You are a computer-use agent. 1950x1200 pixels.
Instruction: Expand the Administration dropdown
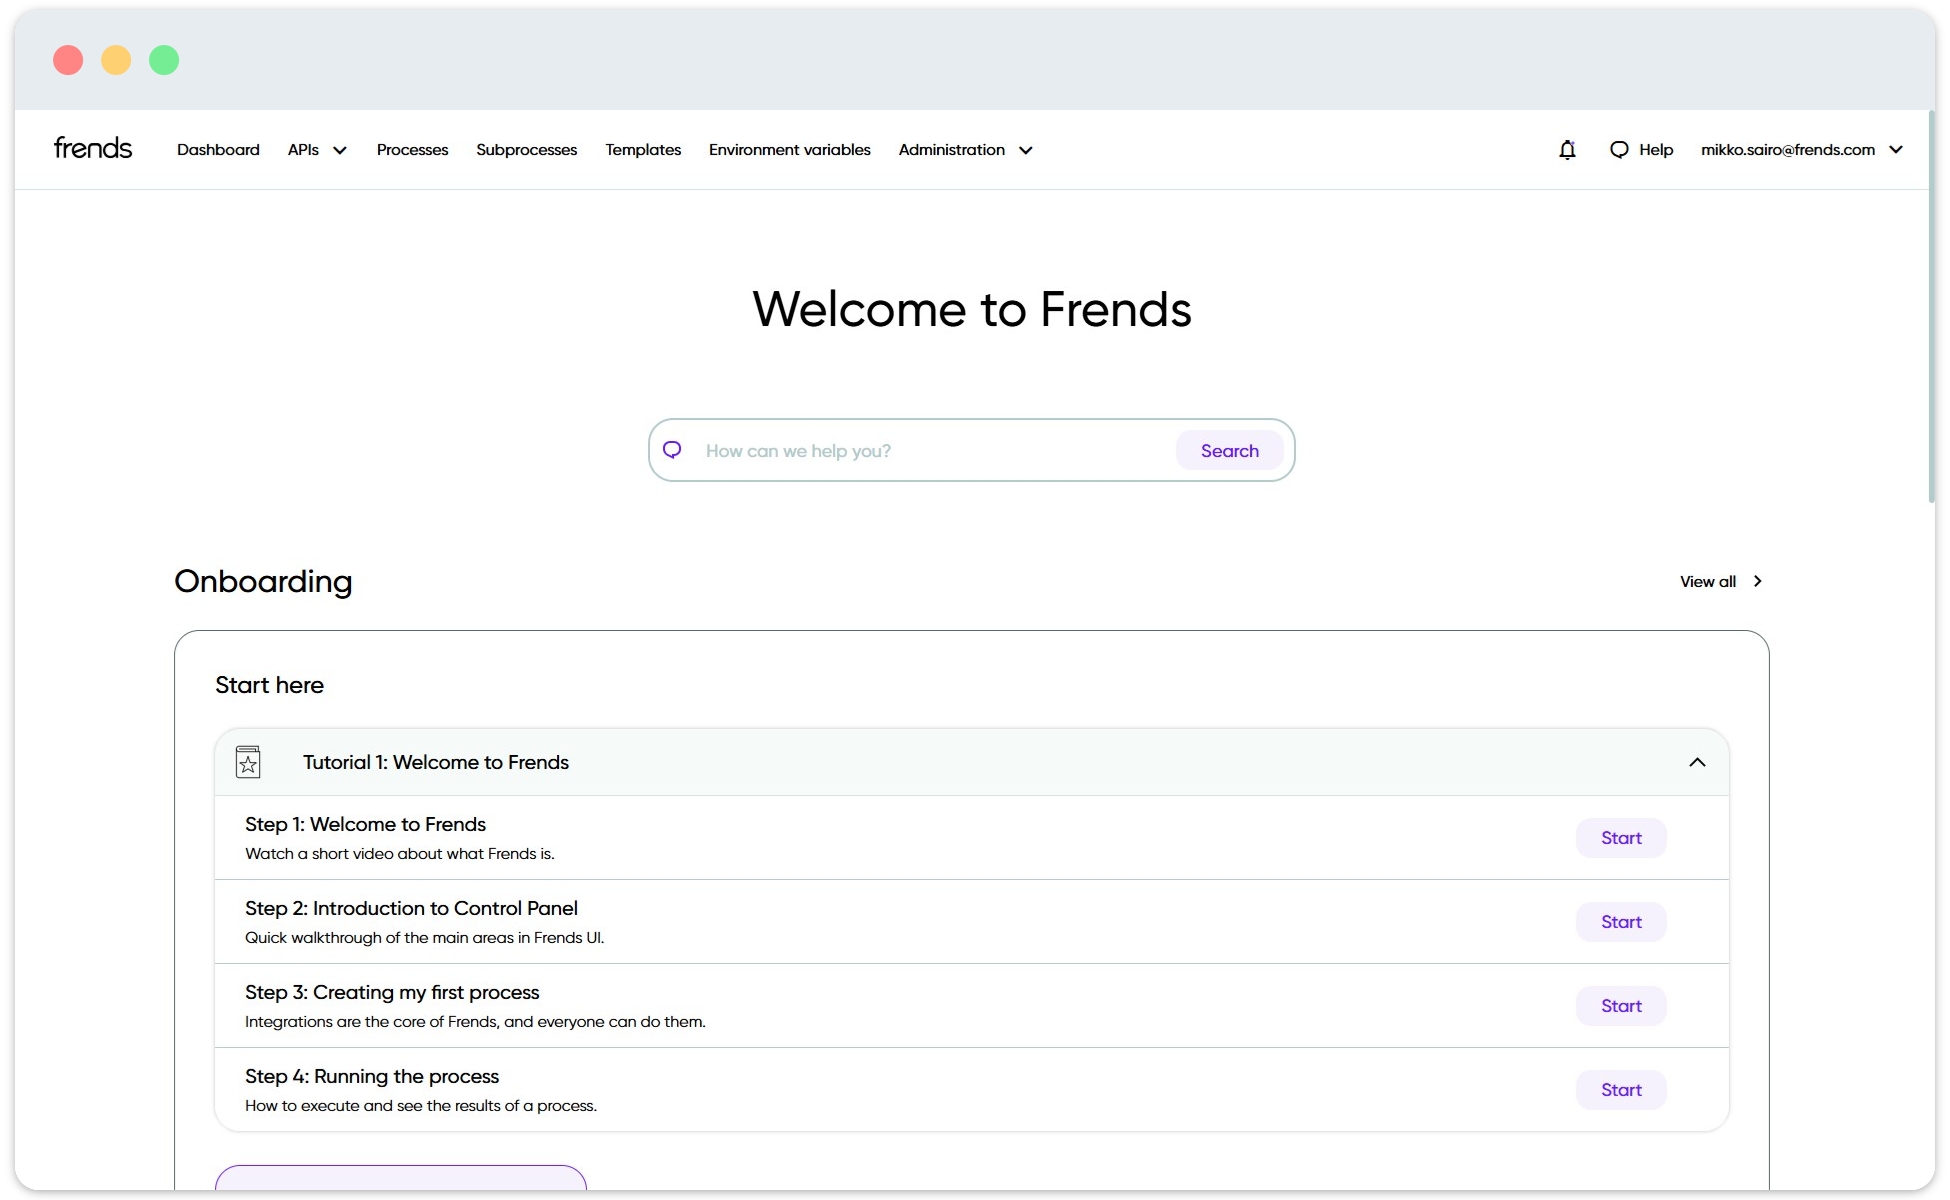[x=964, y=149]
